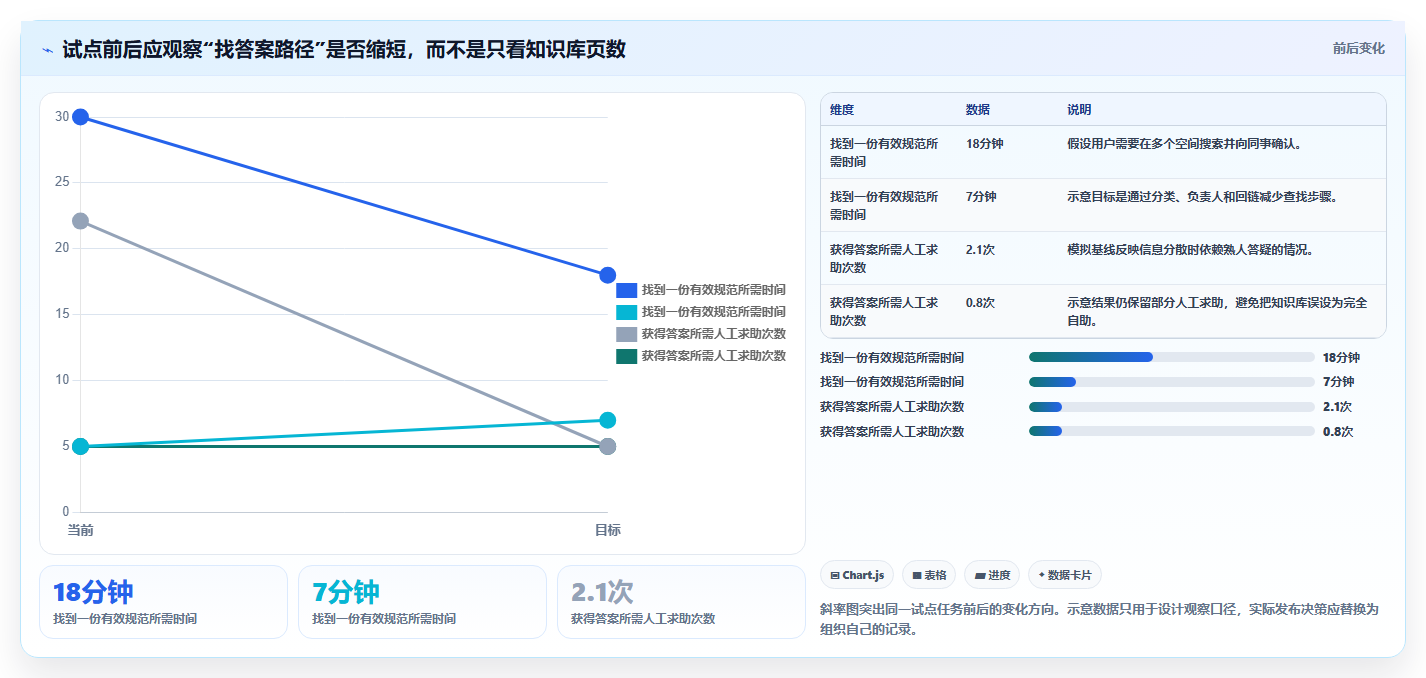Toggle the cyan legend swatch

(x=626, y=312)
